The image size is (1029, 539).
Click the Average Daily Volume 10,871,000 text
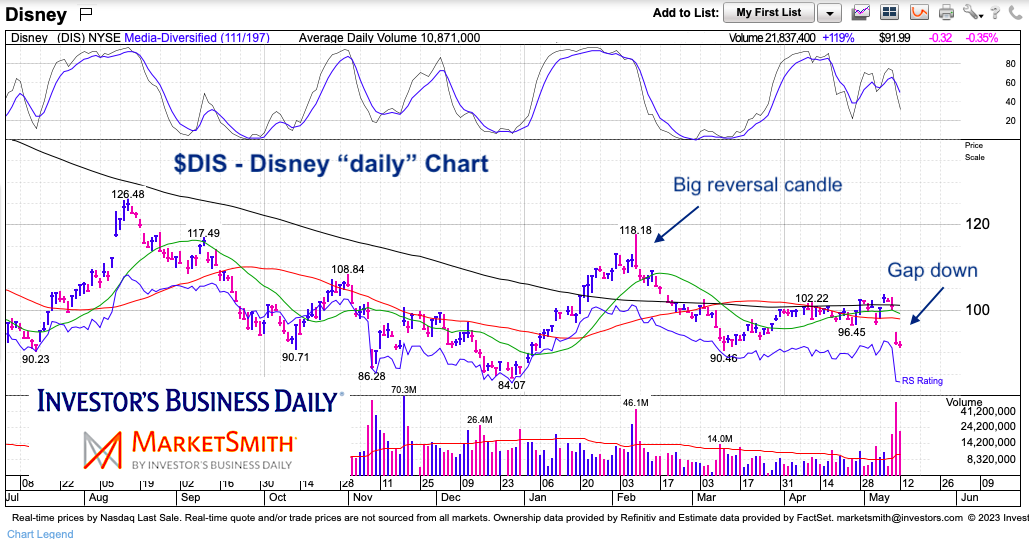point(389,38)
